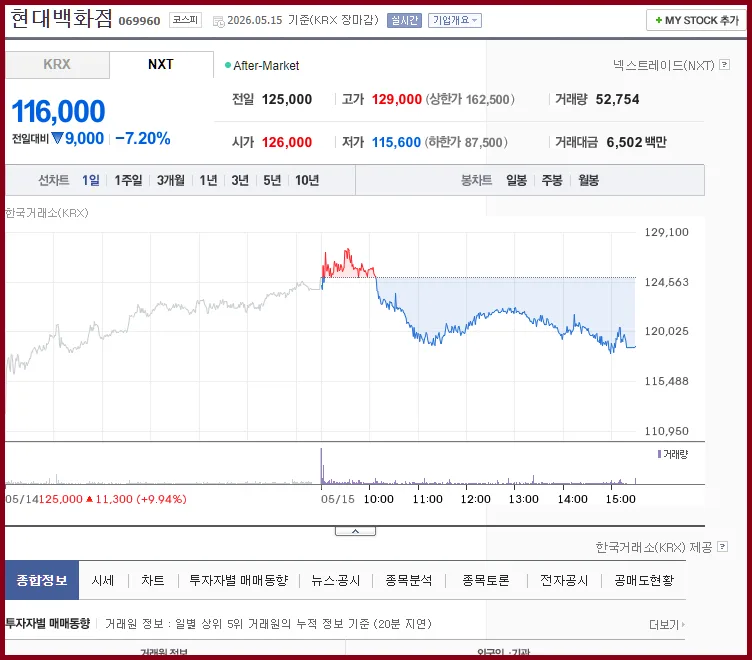Screen dimensions: 752x660
Task: Click the 저가 value 115,600
Action: [x=396, y=142]
